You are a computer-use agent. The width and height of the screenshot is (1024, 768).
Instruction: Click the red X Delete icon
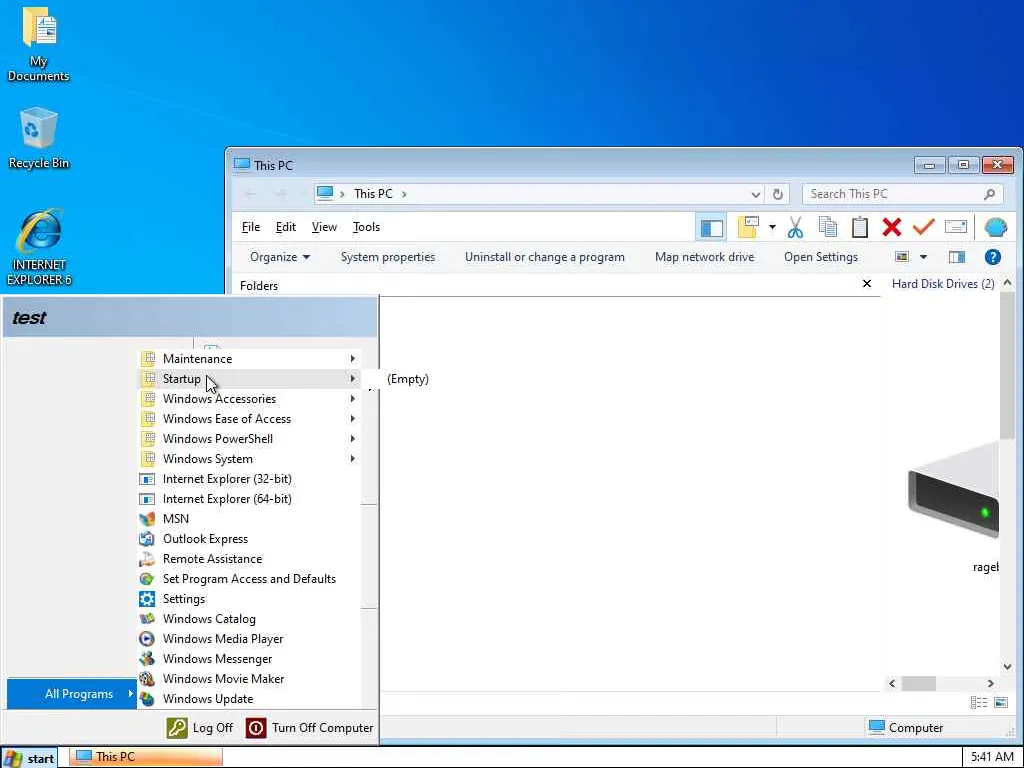[891, 227]
